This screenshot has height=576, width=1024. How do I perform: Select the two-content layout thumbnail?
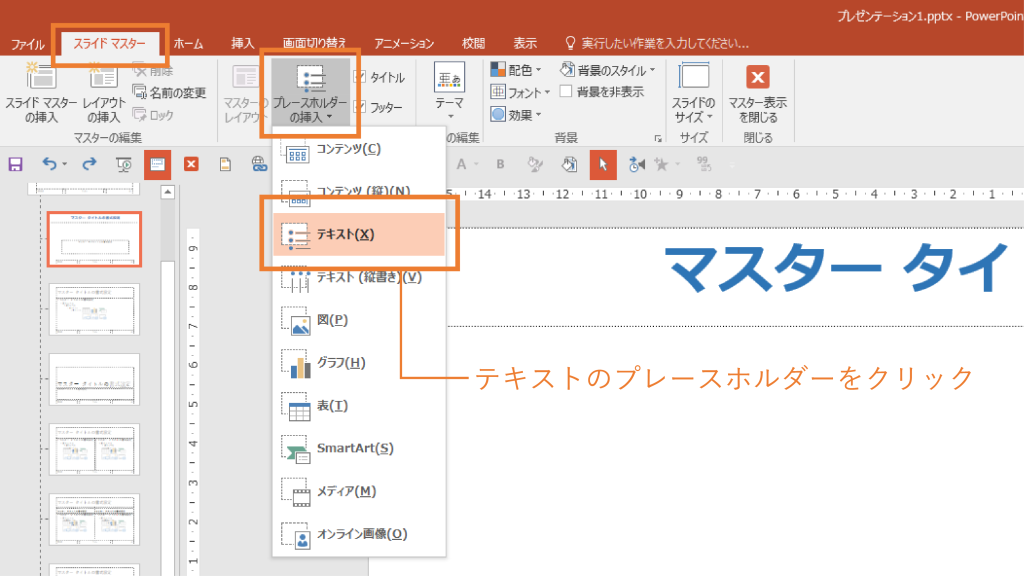95,449
